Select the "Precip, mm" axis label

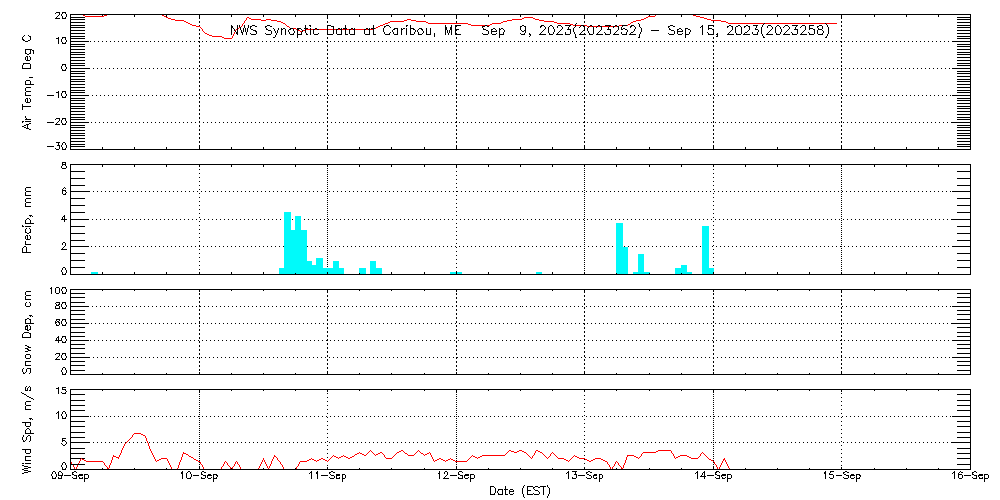[x=27, y=218]
